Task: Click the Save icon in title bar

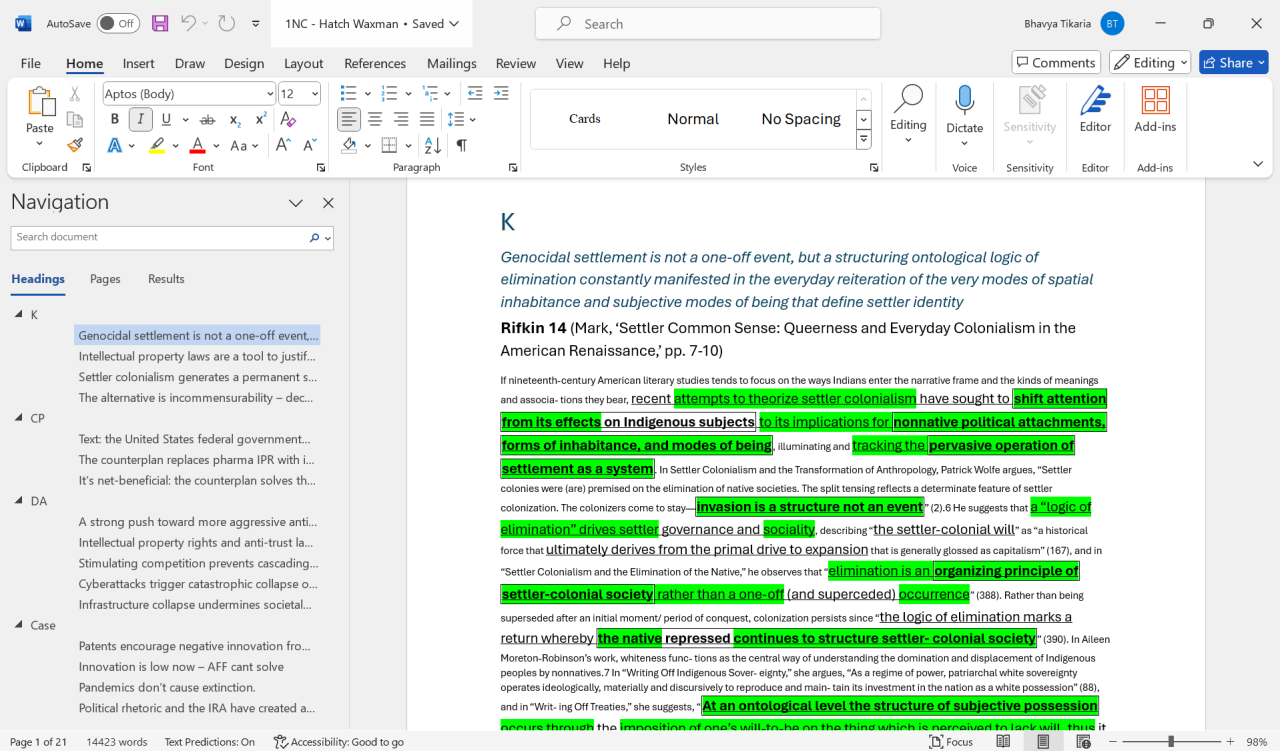Action: coord(160,23)
